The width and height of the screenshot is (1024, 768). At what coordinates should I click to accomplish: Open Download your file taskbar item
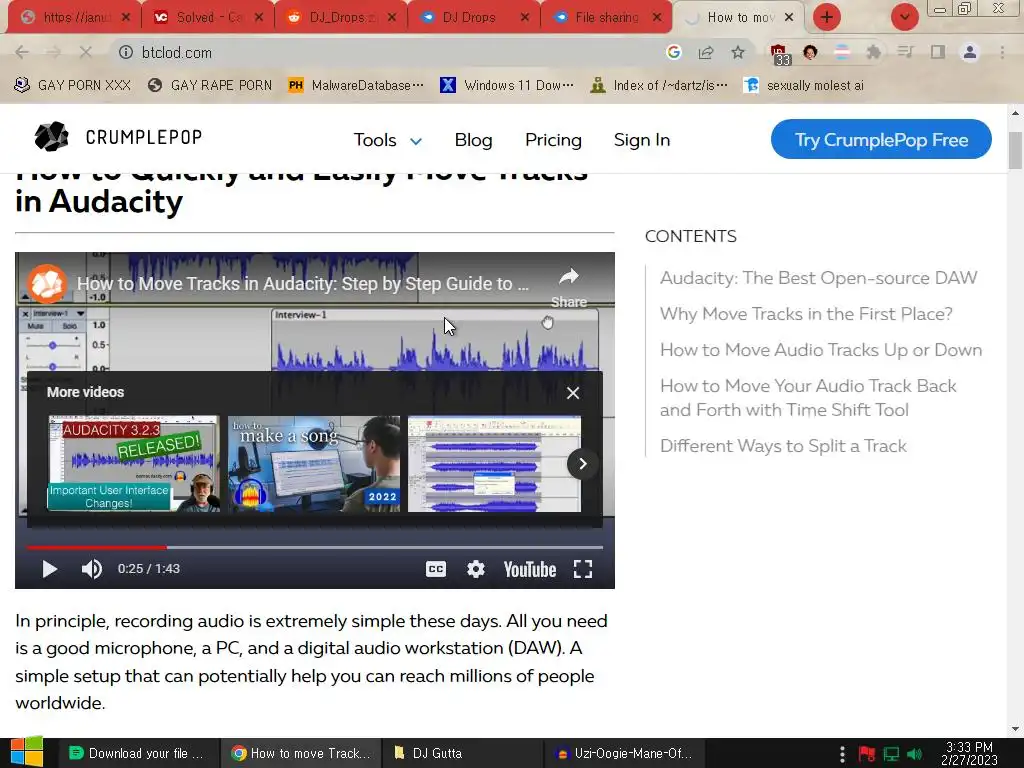[137, 753]
